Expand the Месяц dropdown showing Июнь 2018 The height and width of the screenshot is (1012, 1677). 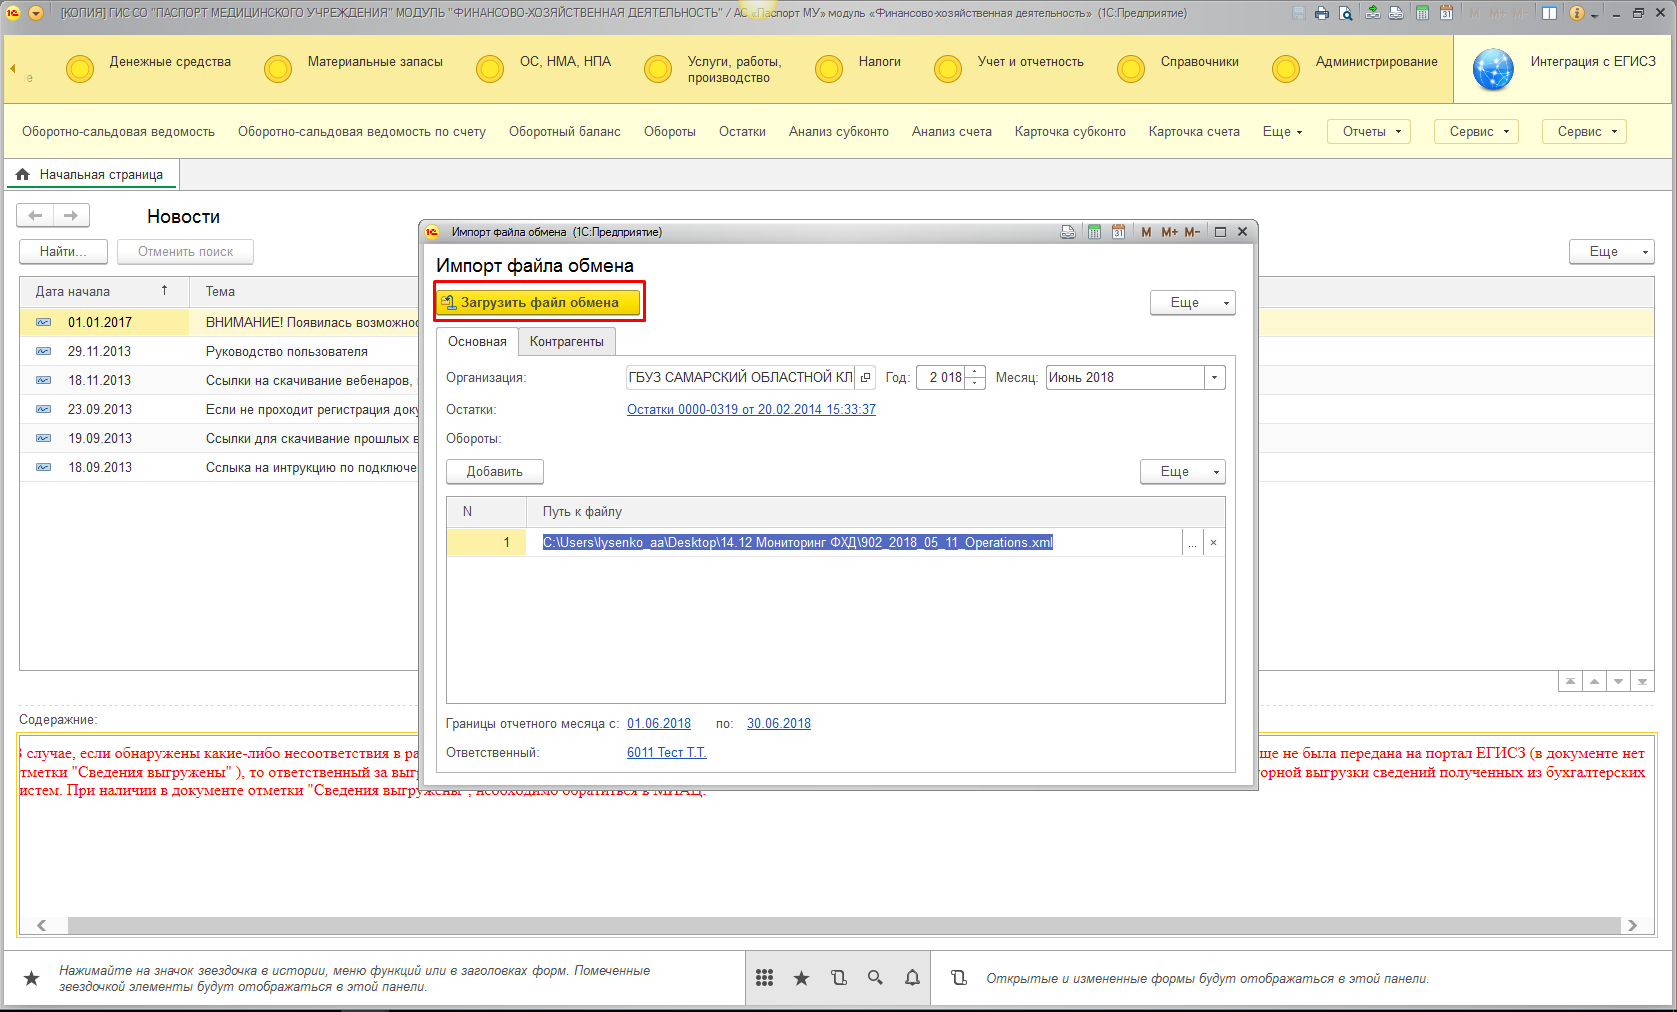1215,378
